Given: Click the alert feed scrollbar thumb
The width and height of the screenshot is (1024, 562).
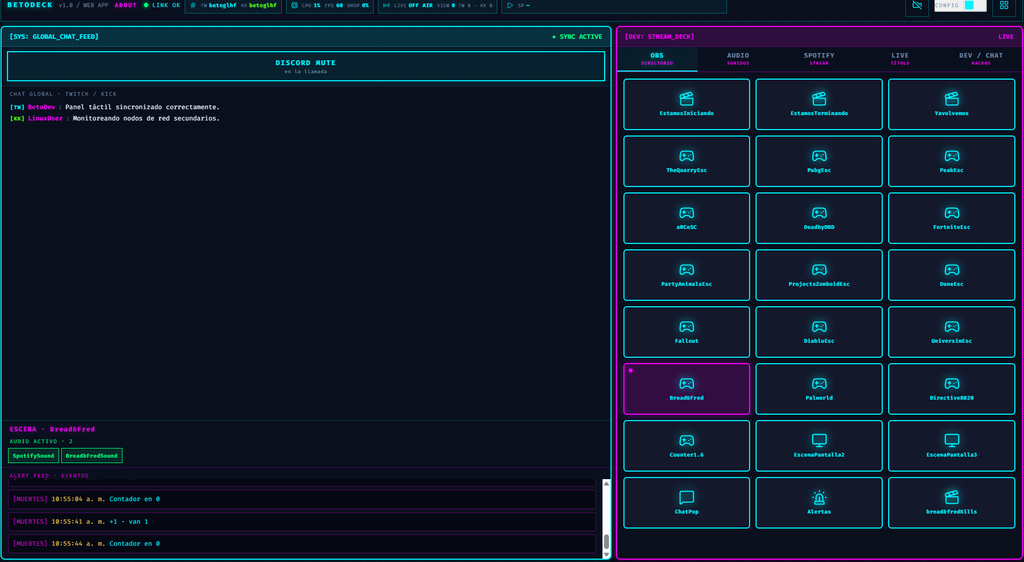Looking at the screenshot, I should pos(606,542).
